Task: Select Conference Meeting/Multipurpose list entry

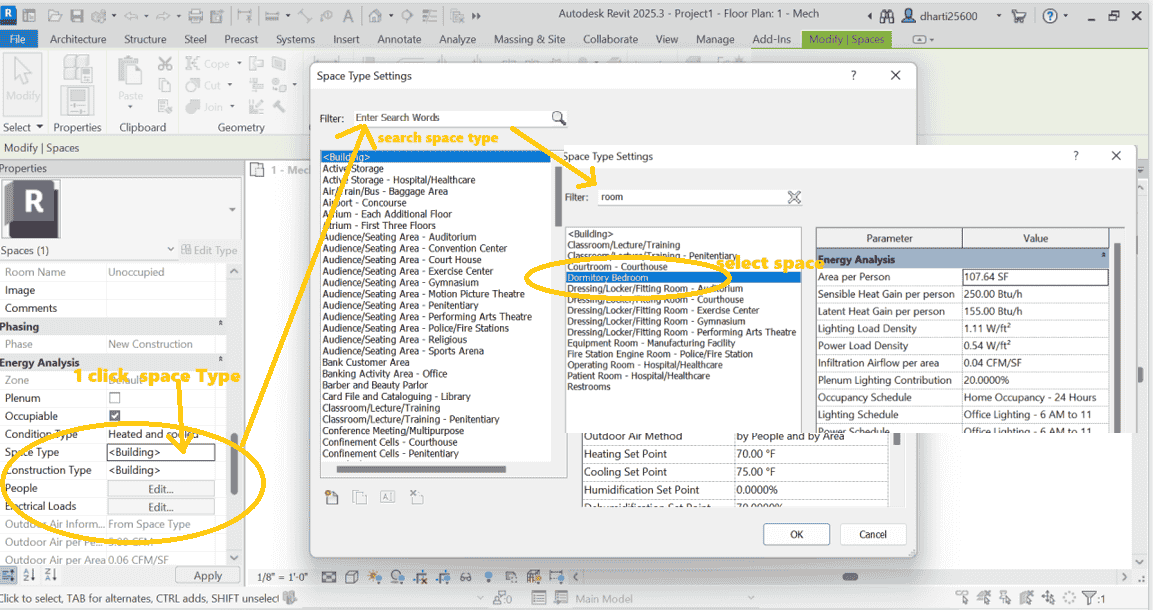Action: (393, 431)
